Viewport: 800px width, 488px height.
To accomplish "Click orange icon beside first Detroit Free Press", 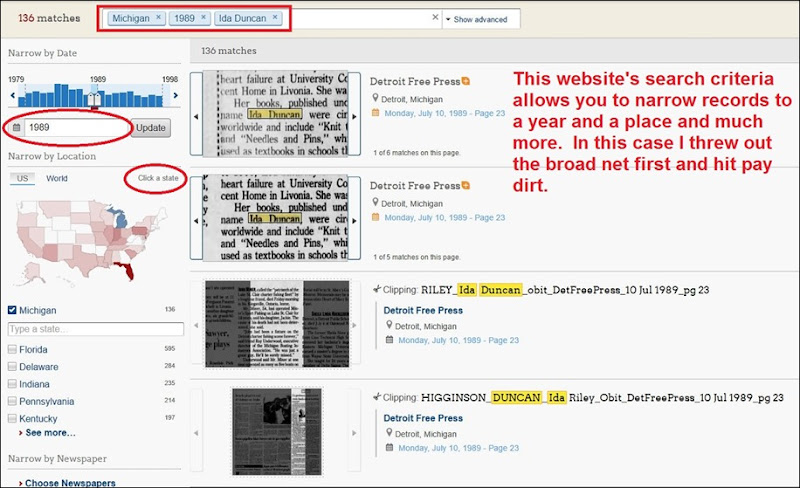I will point(465,81).
